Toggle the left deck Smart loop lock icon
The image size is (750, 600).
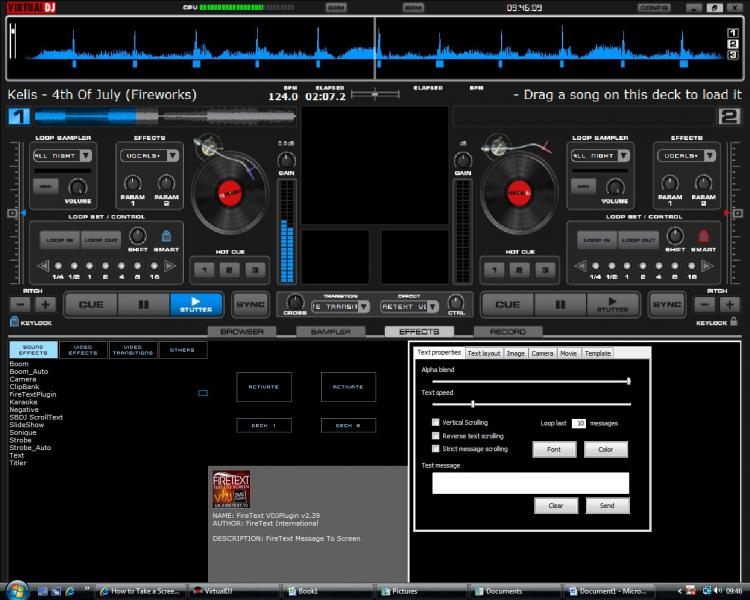pos(167,236)
